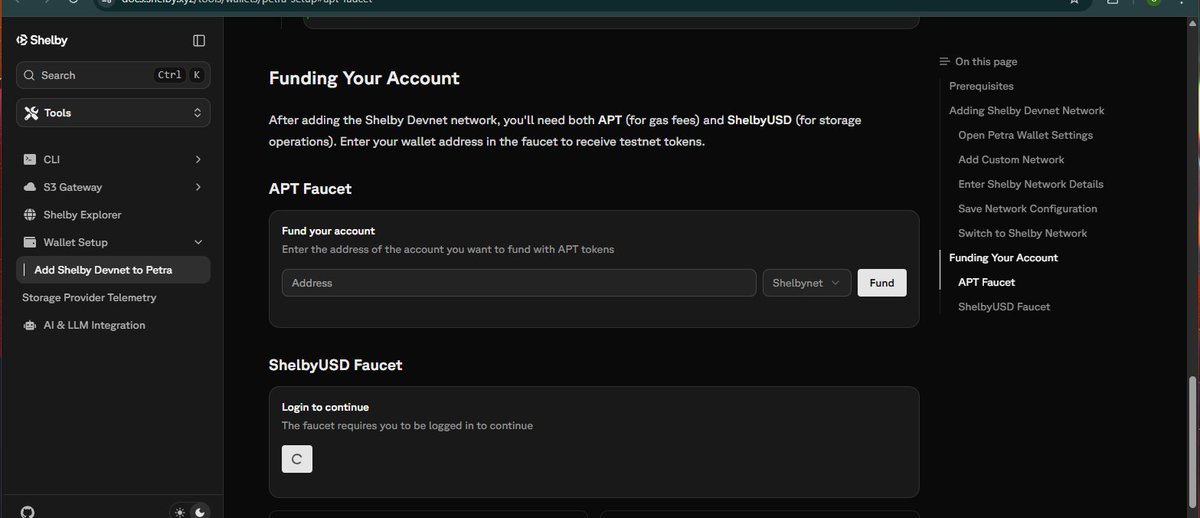
Task: Collapse the sidebar using the panel icon
Action: 199,40
